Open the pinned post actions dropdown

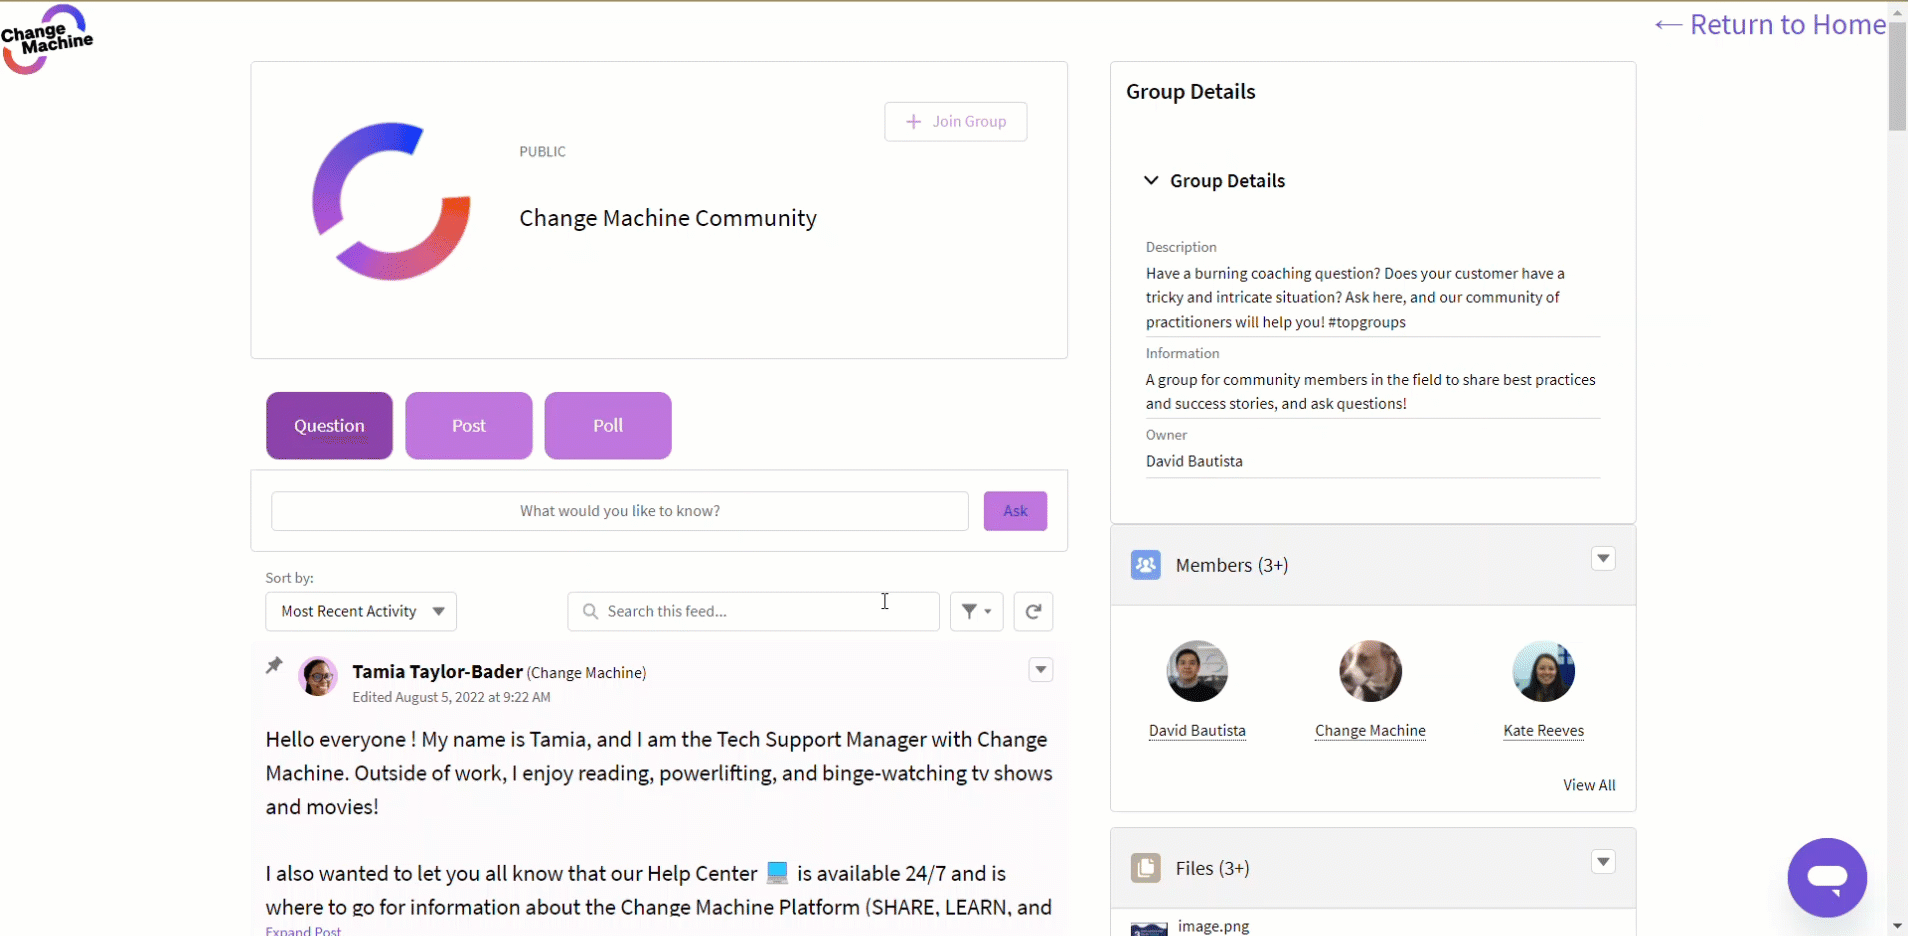coord(1040,670)
